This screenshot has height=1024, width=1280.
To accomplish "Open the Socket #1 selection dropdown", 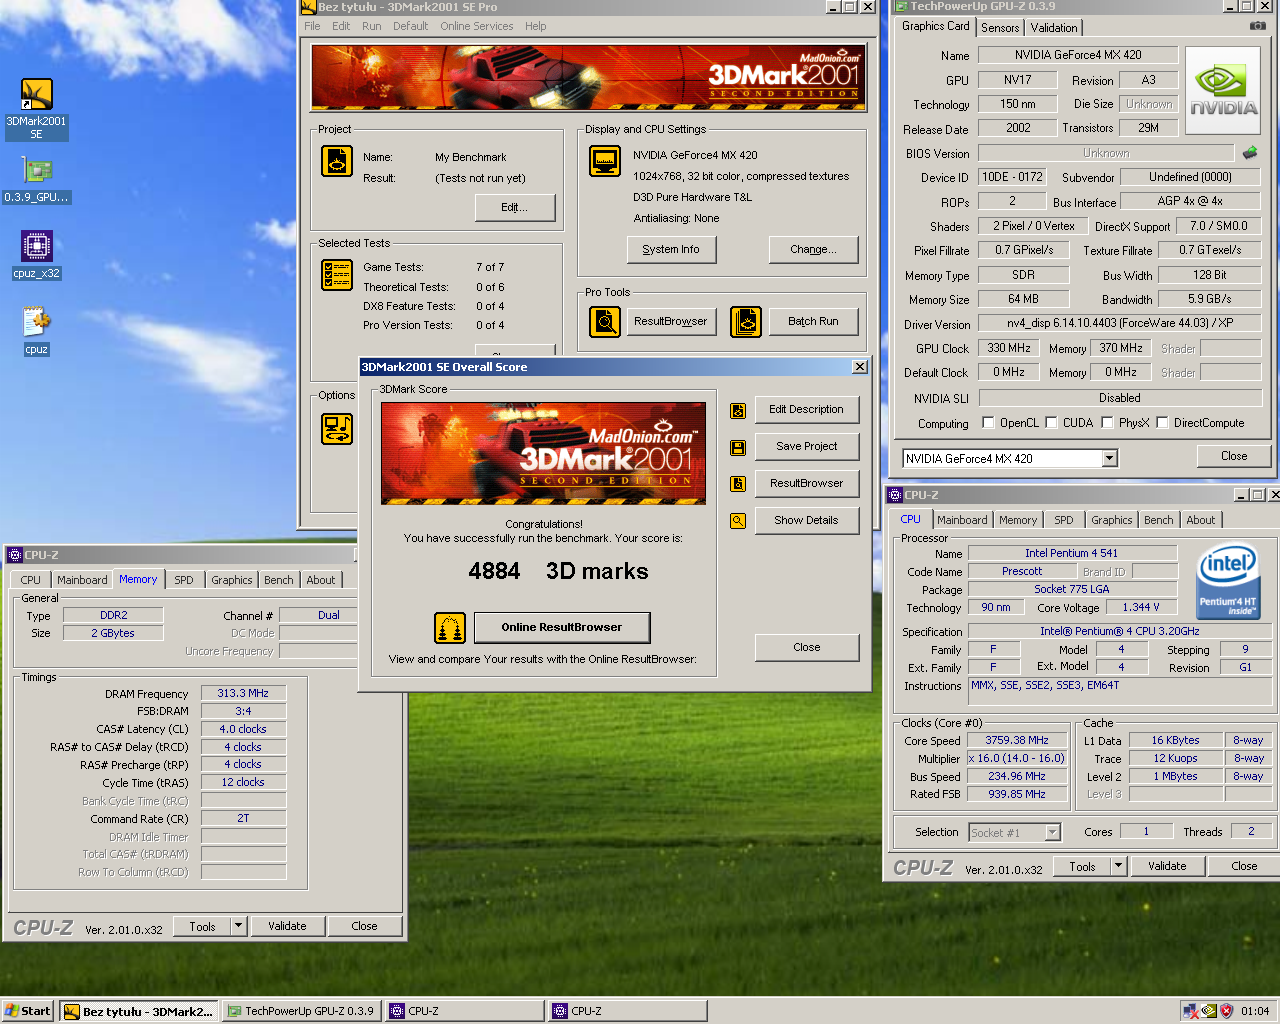I will [1052, 833].
